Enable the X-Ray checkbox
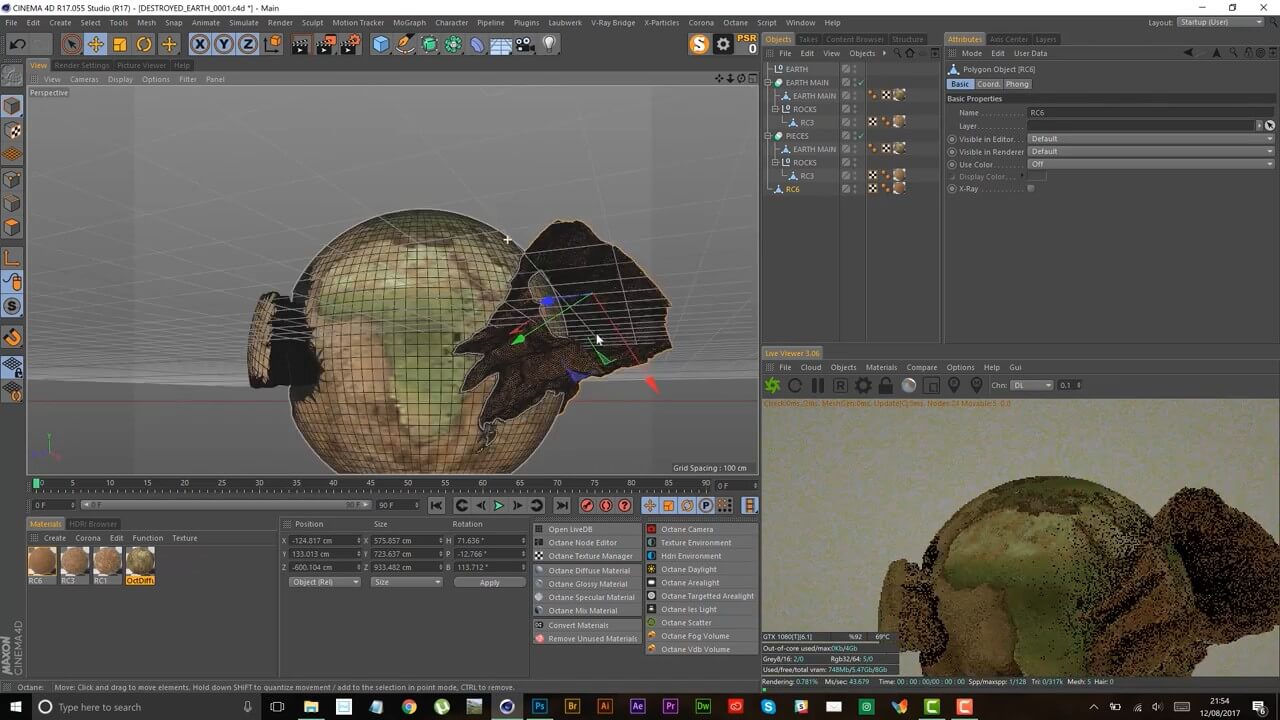Screen dimensions: 1280x720 coord(1031,189)
